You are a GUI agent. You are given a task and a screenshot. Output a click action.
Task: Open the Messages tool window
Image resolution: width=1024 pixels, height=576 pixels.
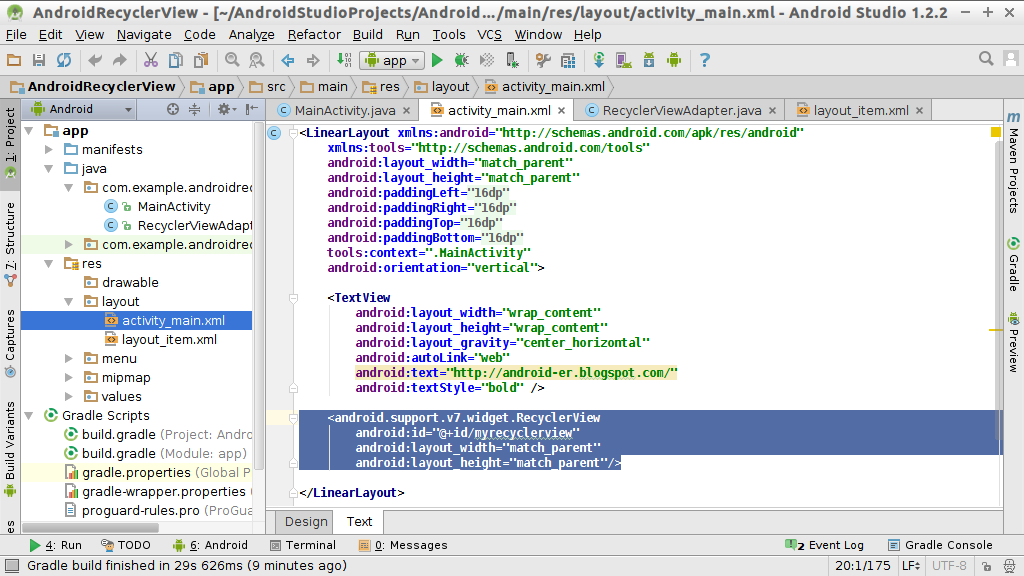(x=403, y=545)
